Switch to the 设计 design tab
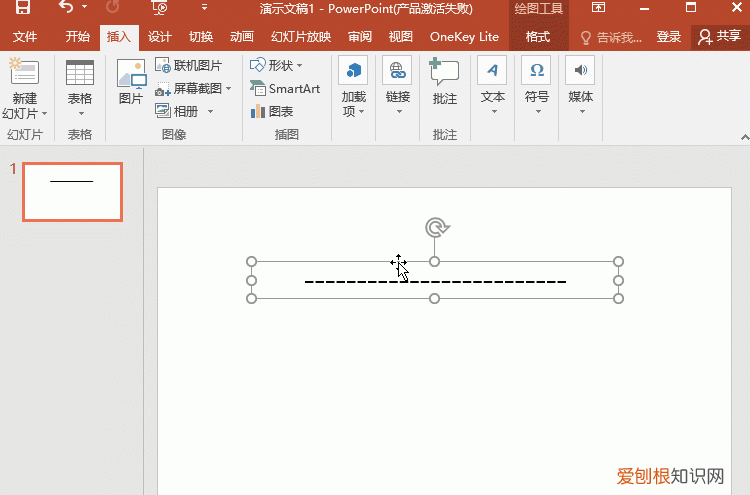 [x=160, y=37]
